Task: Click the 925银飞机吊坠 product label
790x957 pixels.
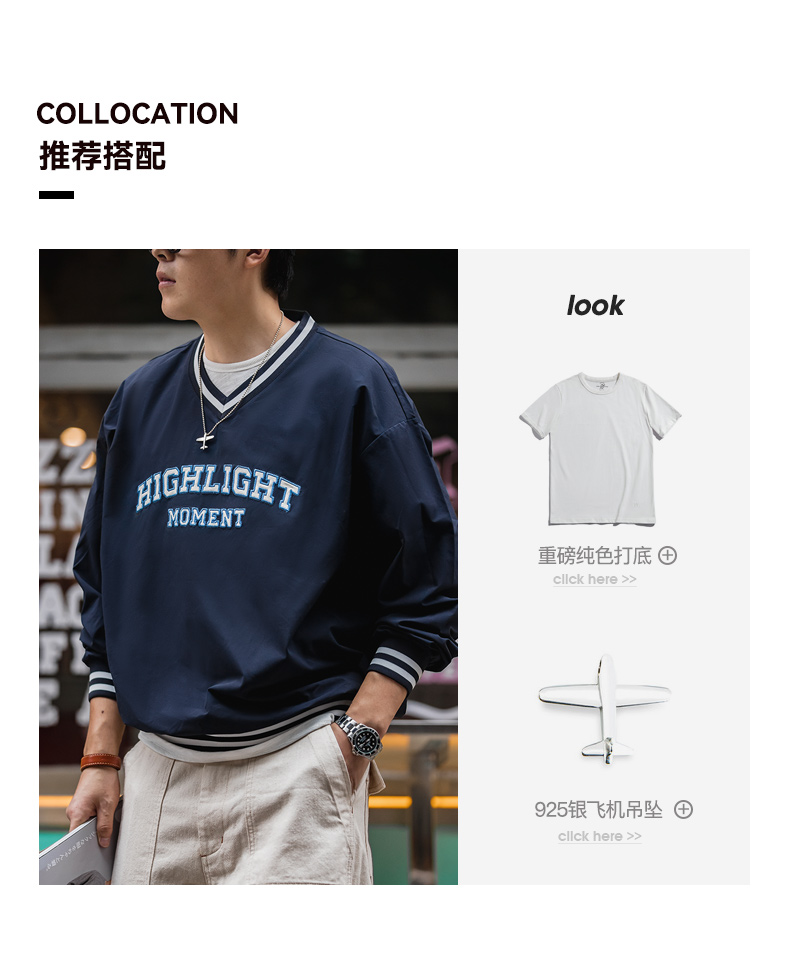Action: pos(598,809)
